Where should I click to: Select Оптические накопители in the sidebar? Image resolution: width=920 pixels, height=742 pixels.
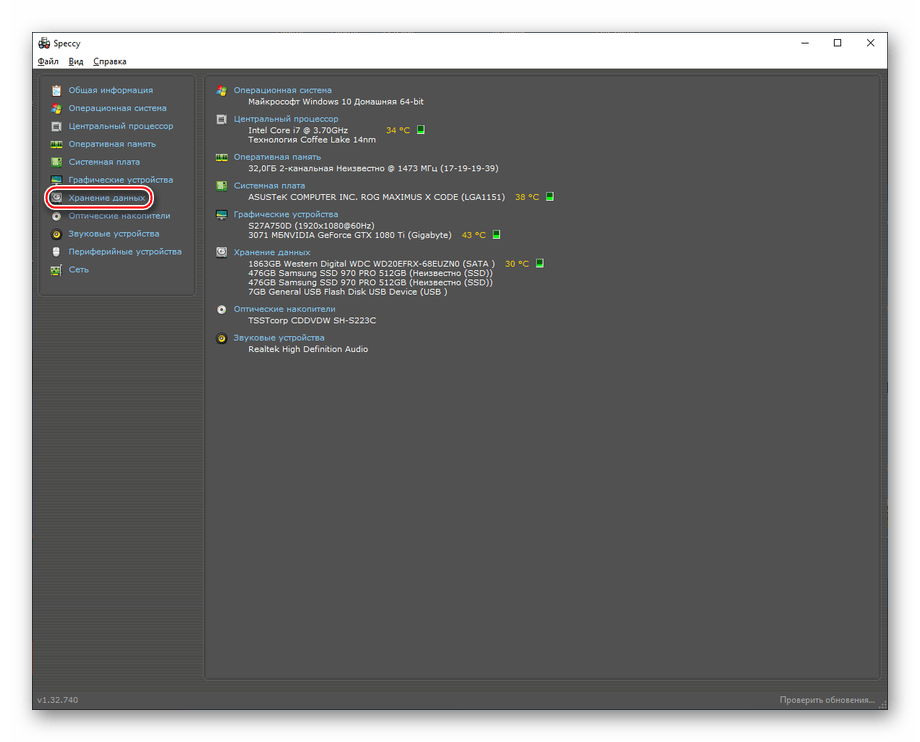[119, 216]
